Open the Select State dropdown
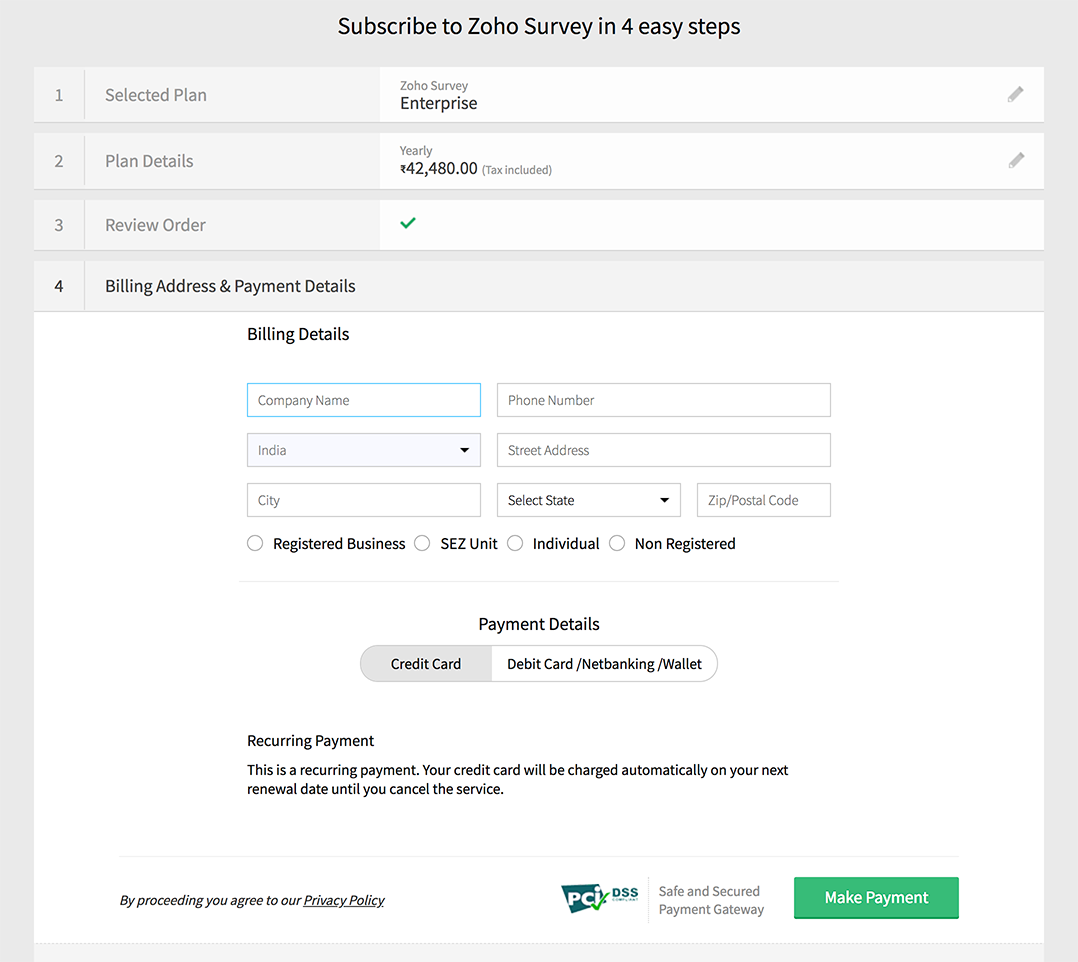Viewport: 1078px width, 962px height. 588,500
